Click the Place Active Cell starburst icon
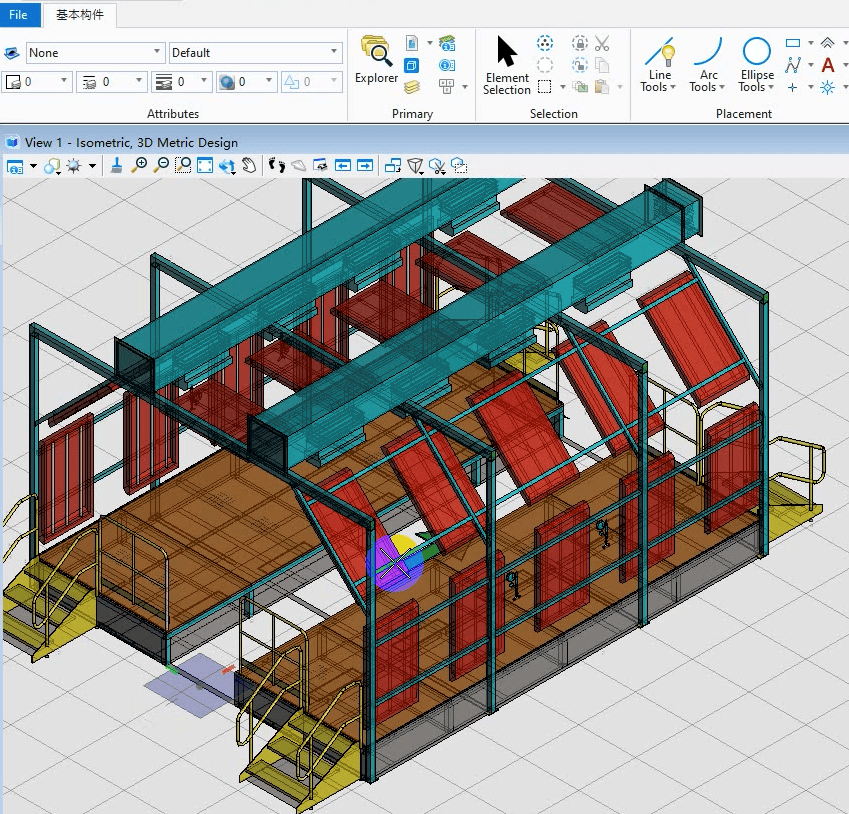Image resolution: width=849 pixels, height=814 pixels. (827, 87)
